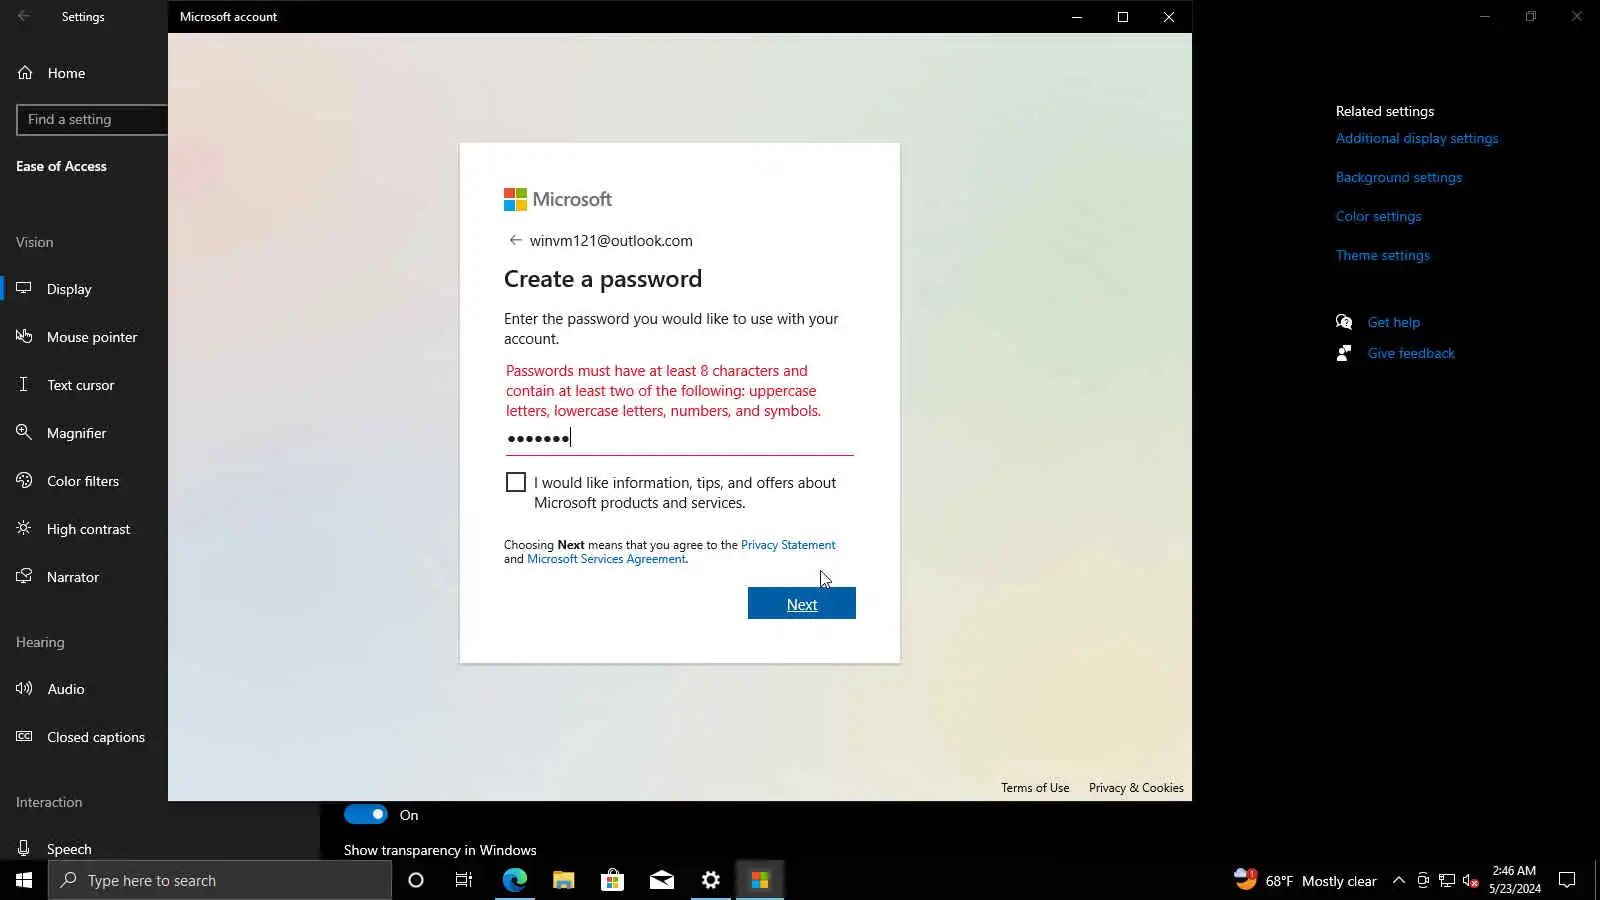The width and height of the screenshot is (1600, 900).
Task: Click the volume icon in system tray
Action: coord(1471,880)
